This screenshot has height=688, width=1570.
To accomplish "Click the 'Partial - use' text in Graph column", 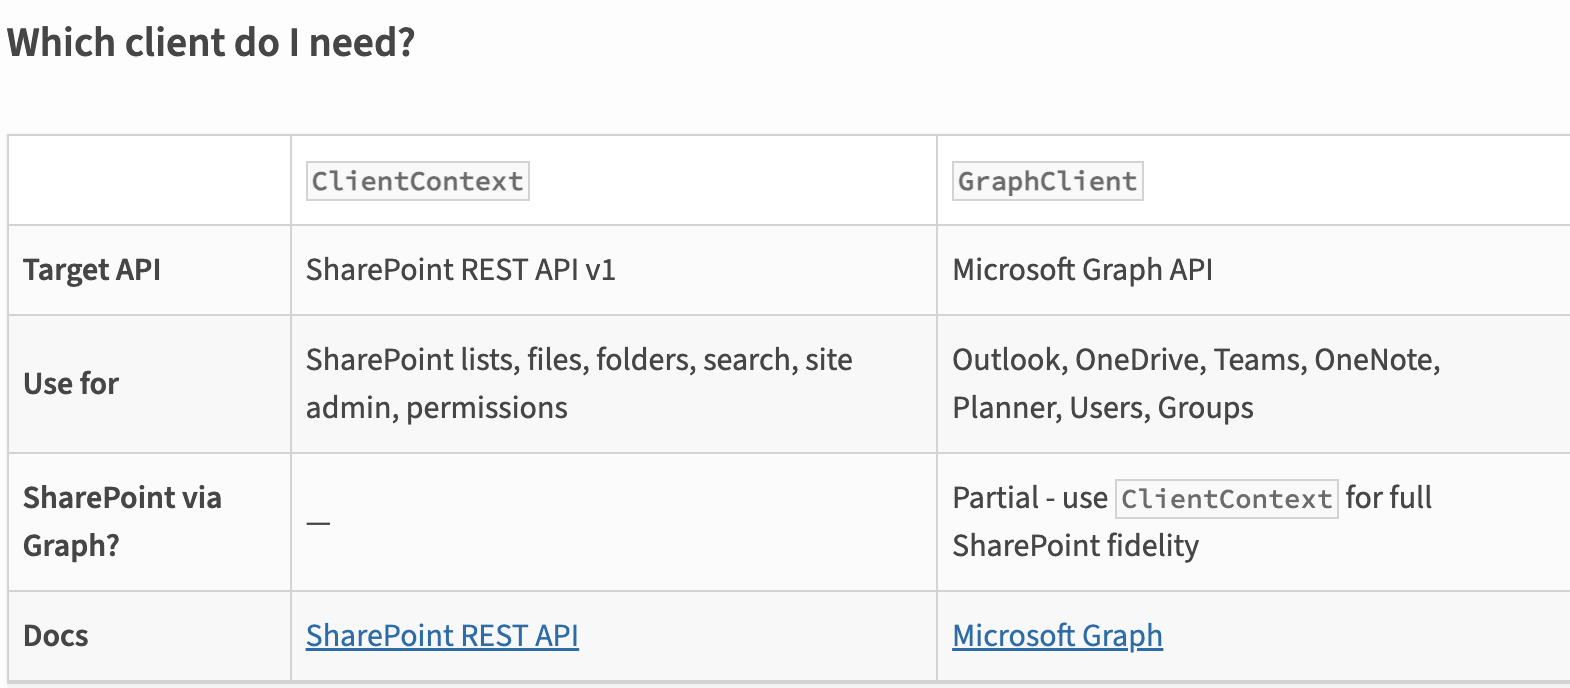I will tap(1030, 498).
